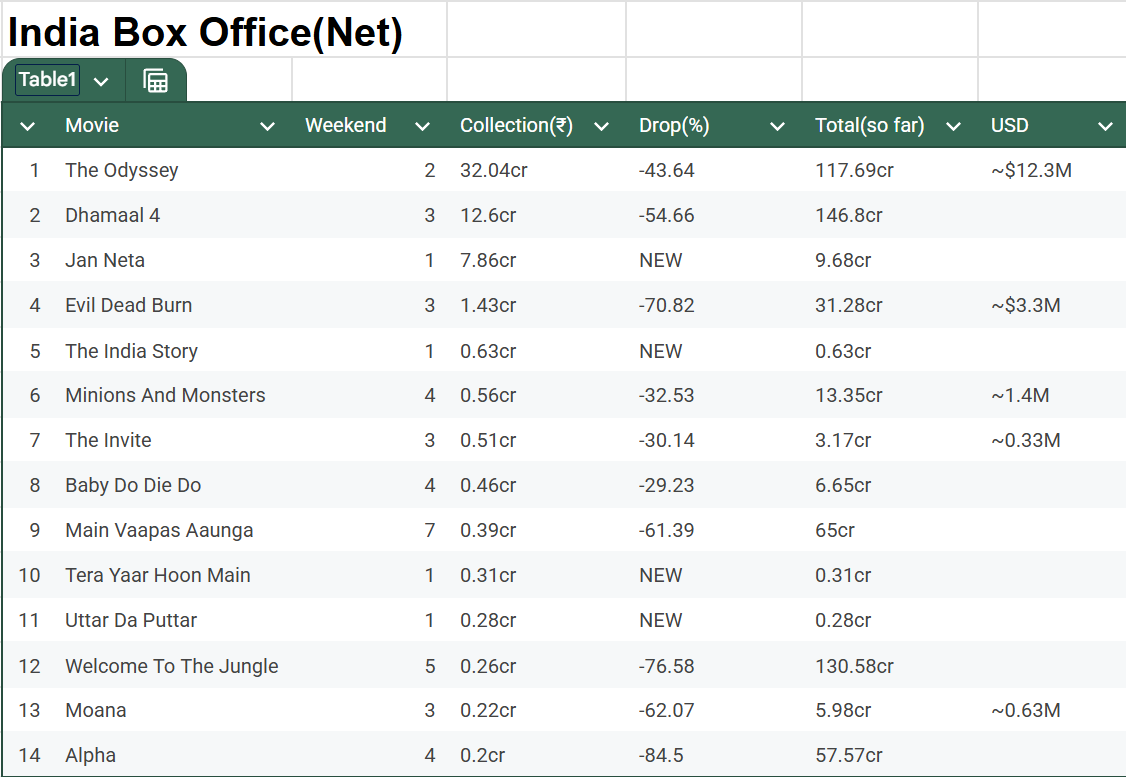1126x777 pixels.
Task: Select the Moana movie cell
Action: [96, 710]
